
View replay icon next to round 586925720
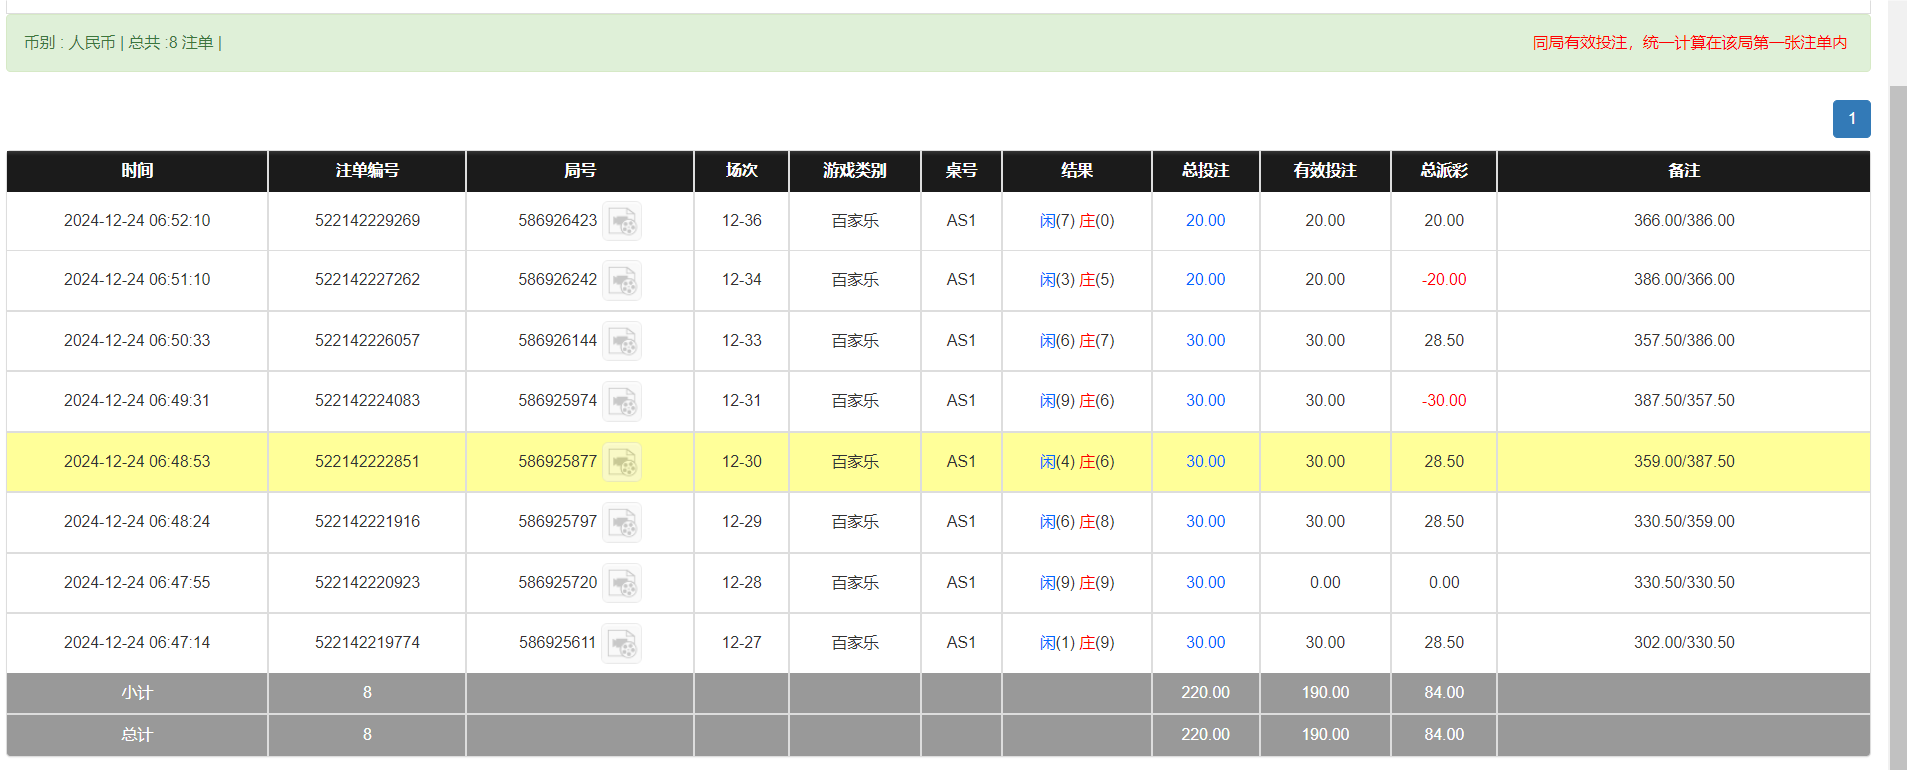point(622,583)
